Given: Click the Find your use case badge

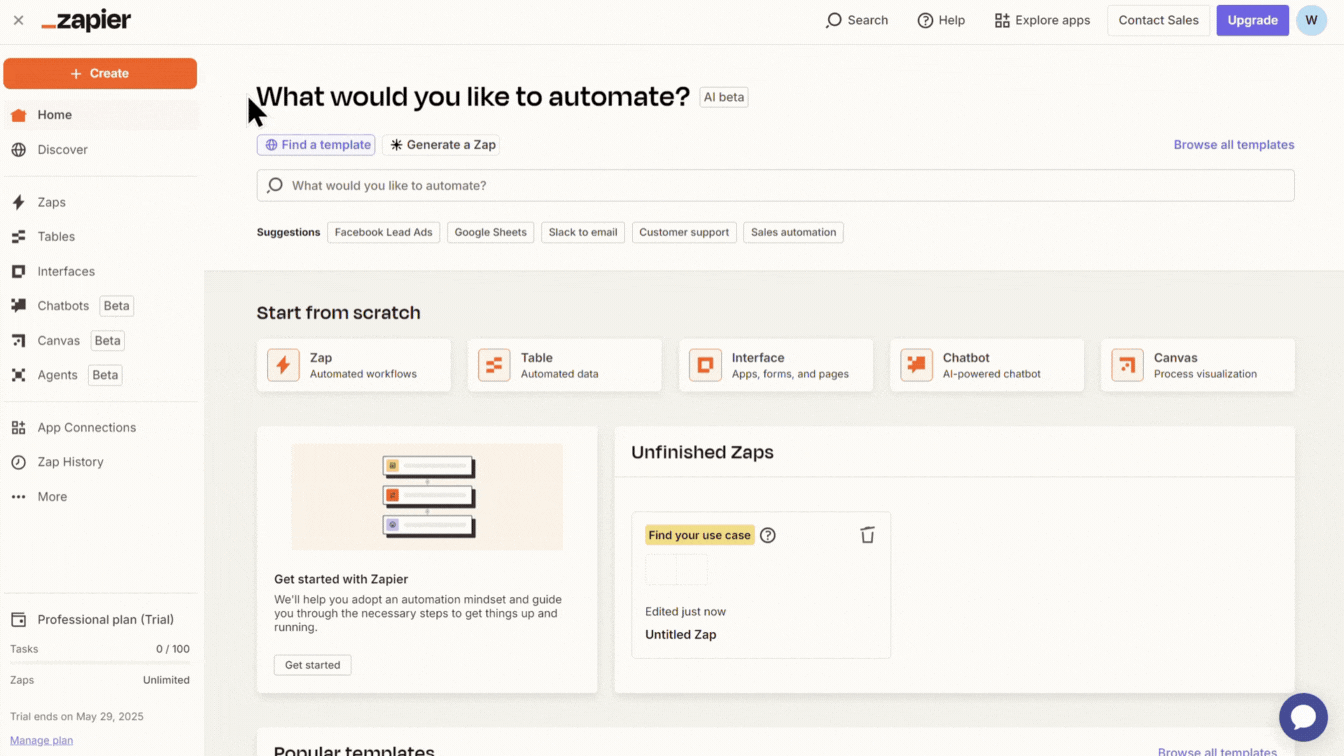Looking at the screenshot, I should [x=699, y=535].
